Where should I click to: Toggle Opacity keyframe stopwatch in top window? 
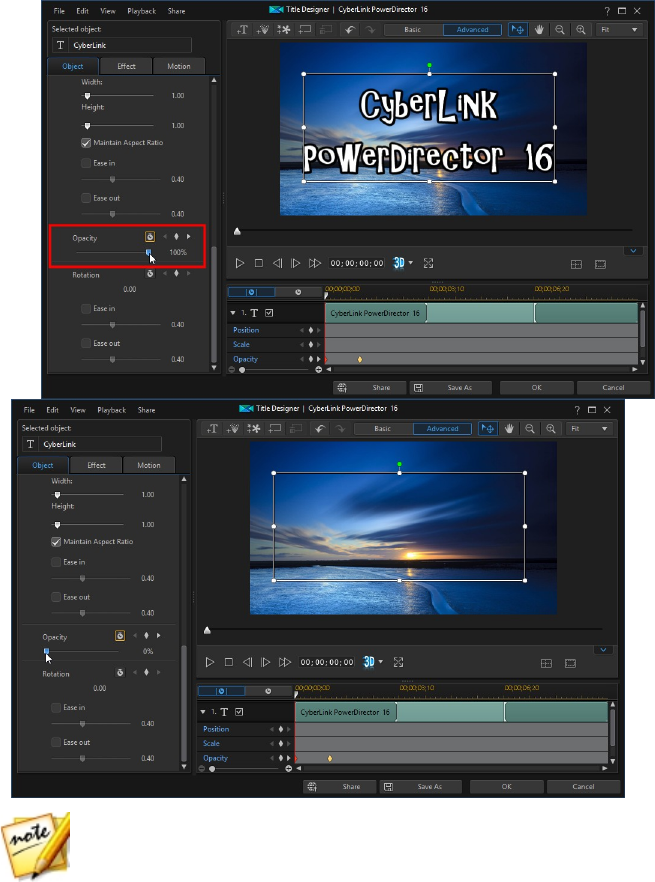click(150, 237)
